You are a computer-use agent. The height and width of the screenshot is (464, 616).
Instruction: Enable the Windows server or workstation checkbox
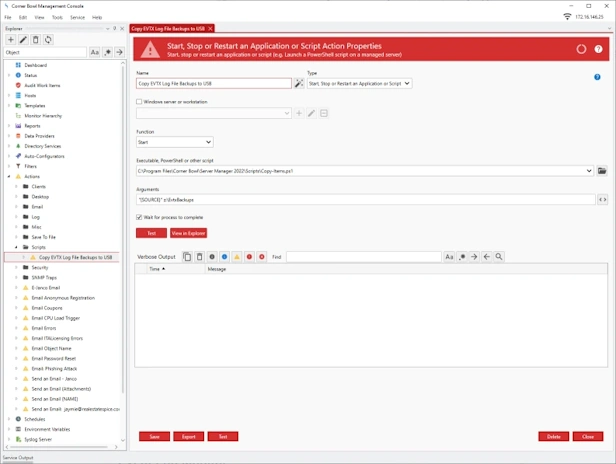(139, 102)
